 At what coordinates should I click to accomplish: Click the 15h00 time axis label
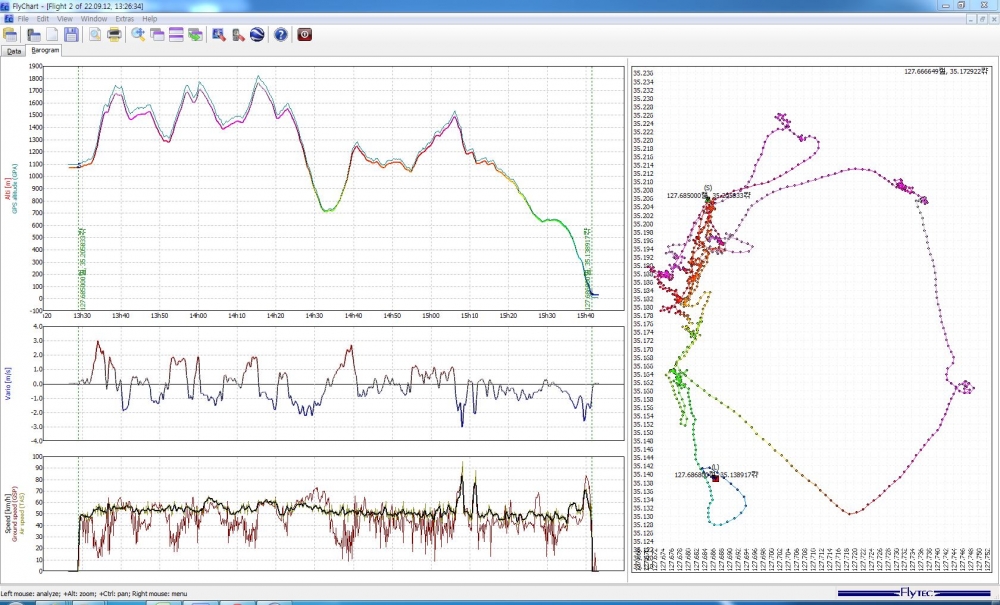[x=430, y=316]
